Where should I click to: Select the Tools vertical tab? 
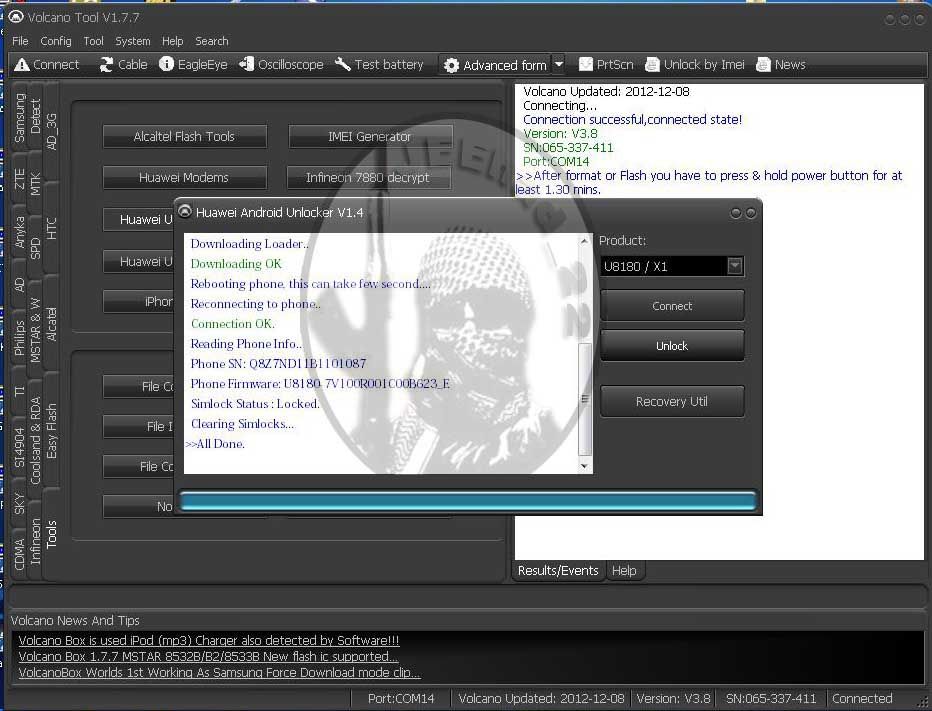pyautogui.click(x=52, y=533)
